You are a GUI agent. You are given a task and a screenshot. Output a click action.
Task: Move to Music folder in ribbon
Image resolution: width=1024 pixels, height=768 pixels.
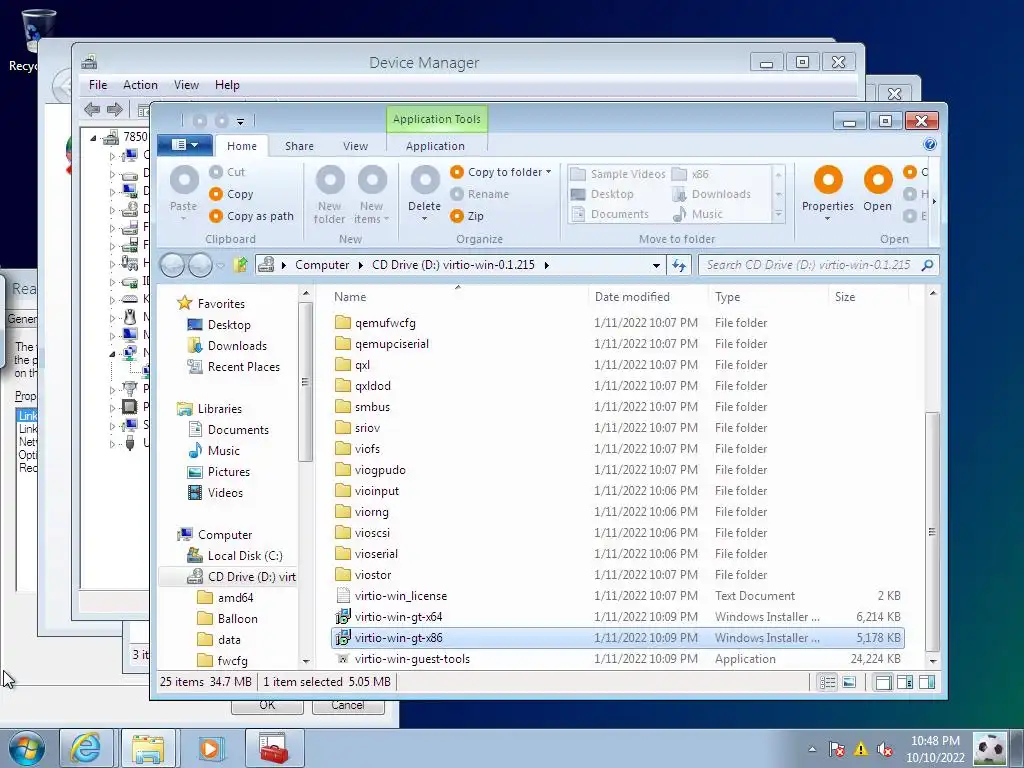click(697, 214)
